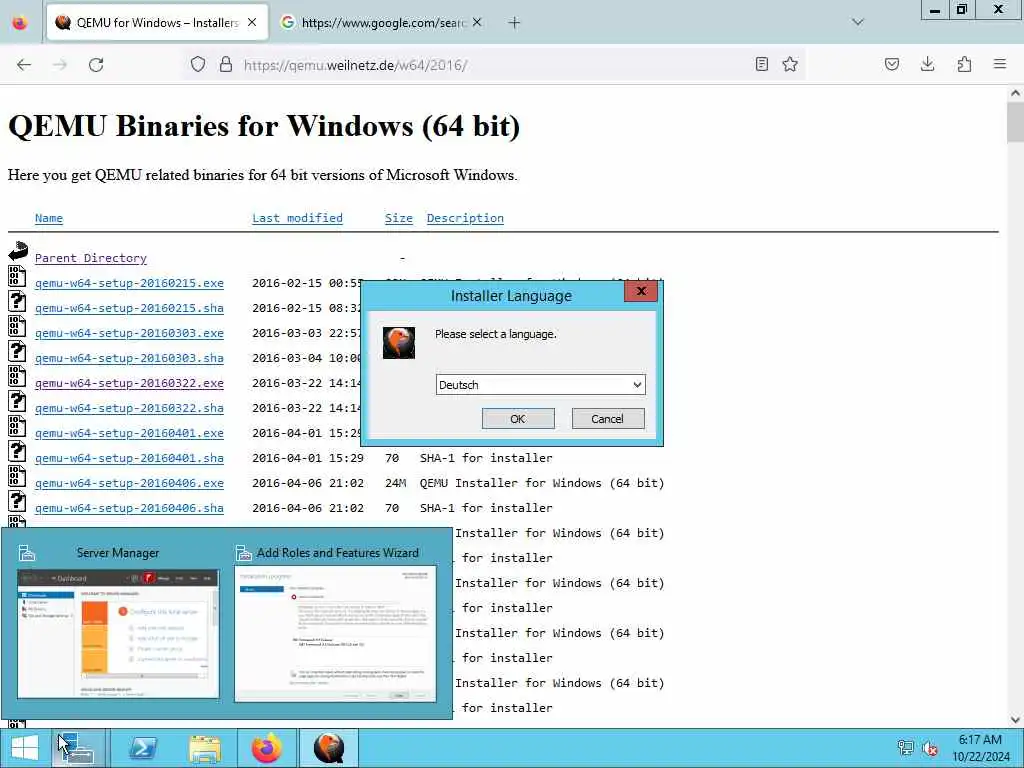Open the Windows Start button
This screenshot has width=1024, height=768.
click(x=25, y=748)
